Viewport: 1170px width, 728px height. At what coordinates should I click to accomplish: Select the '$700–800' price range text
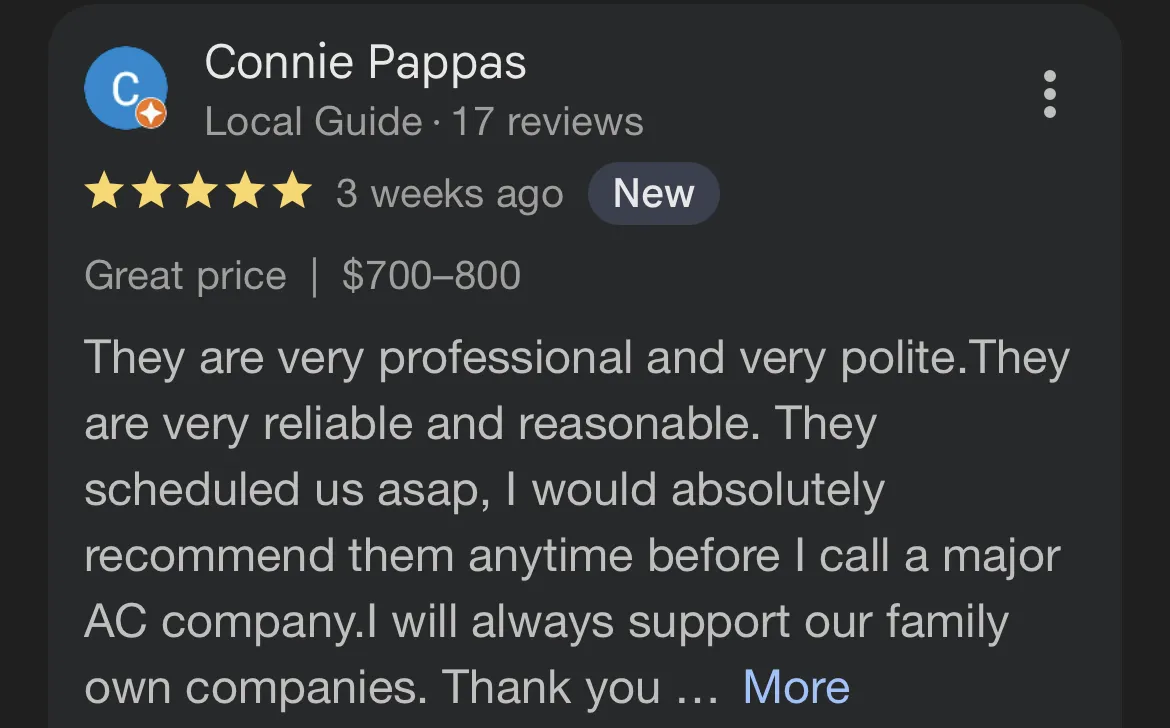point(431,275)
